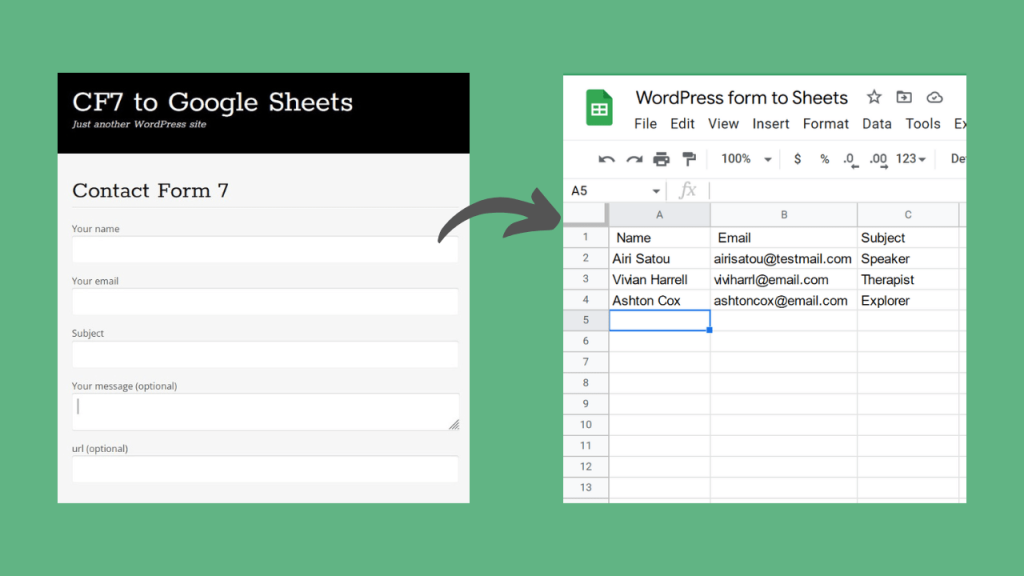Click the move to folder icon

click(x=904, y=97)
